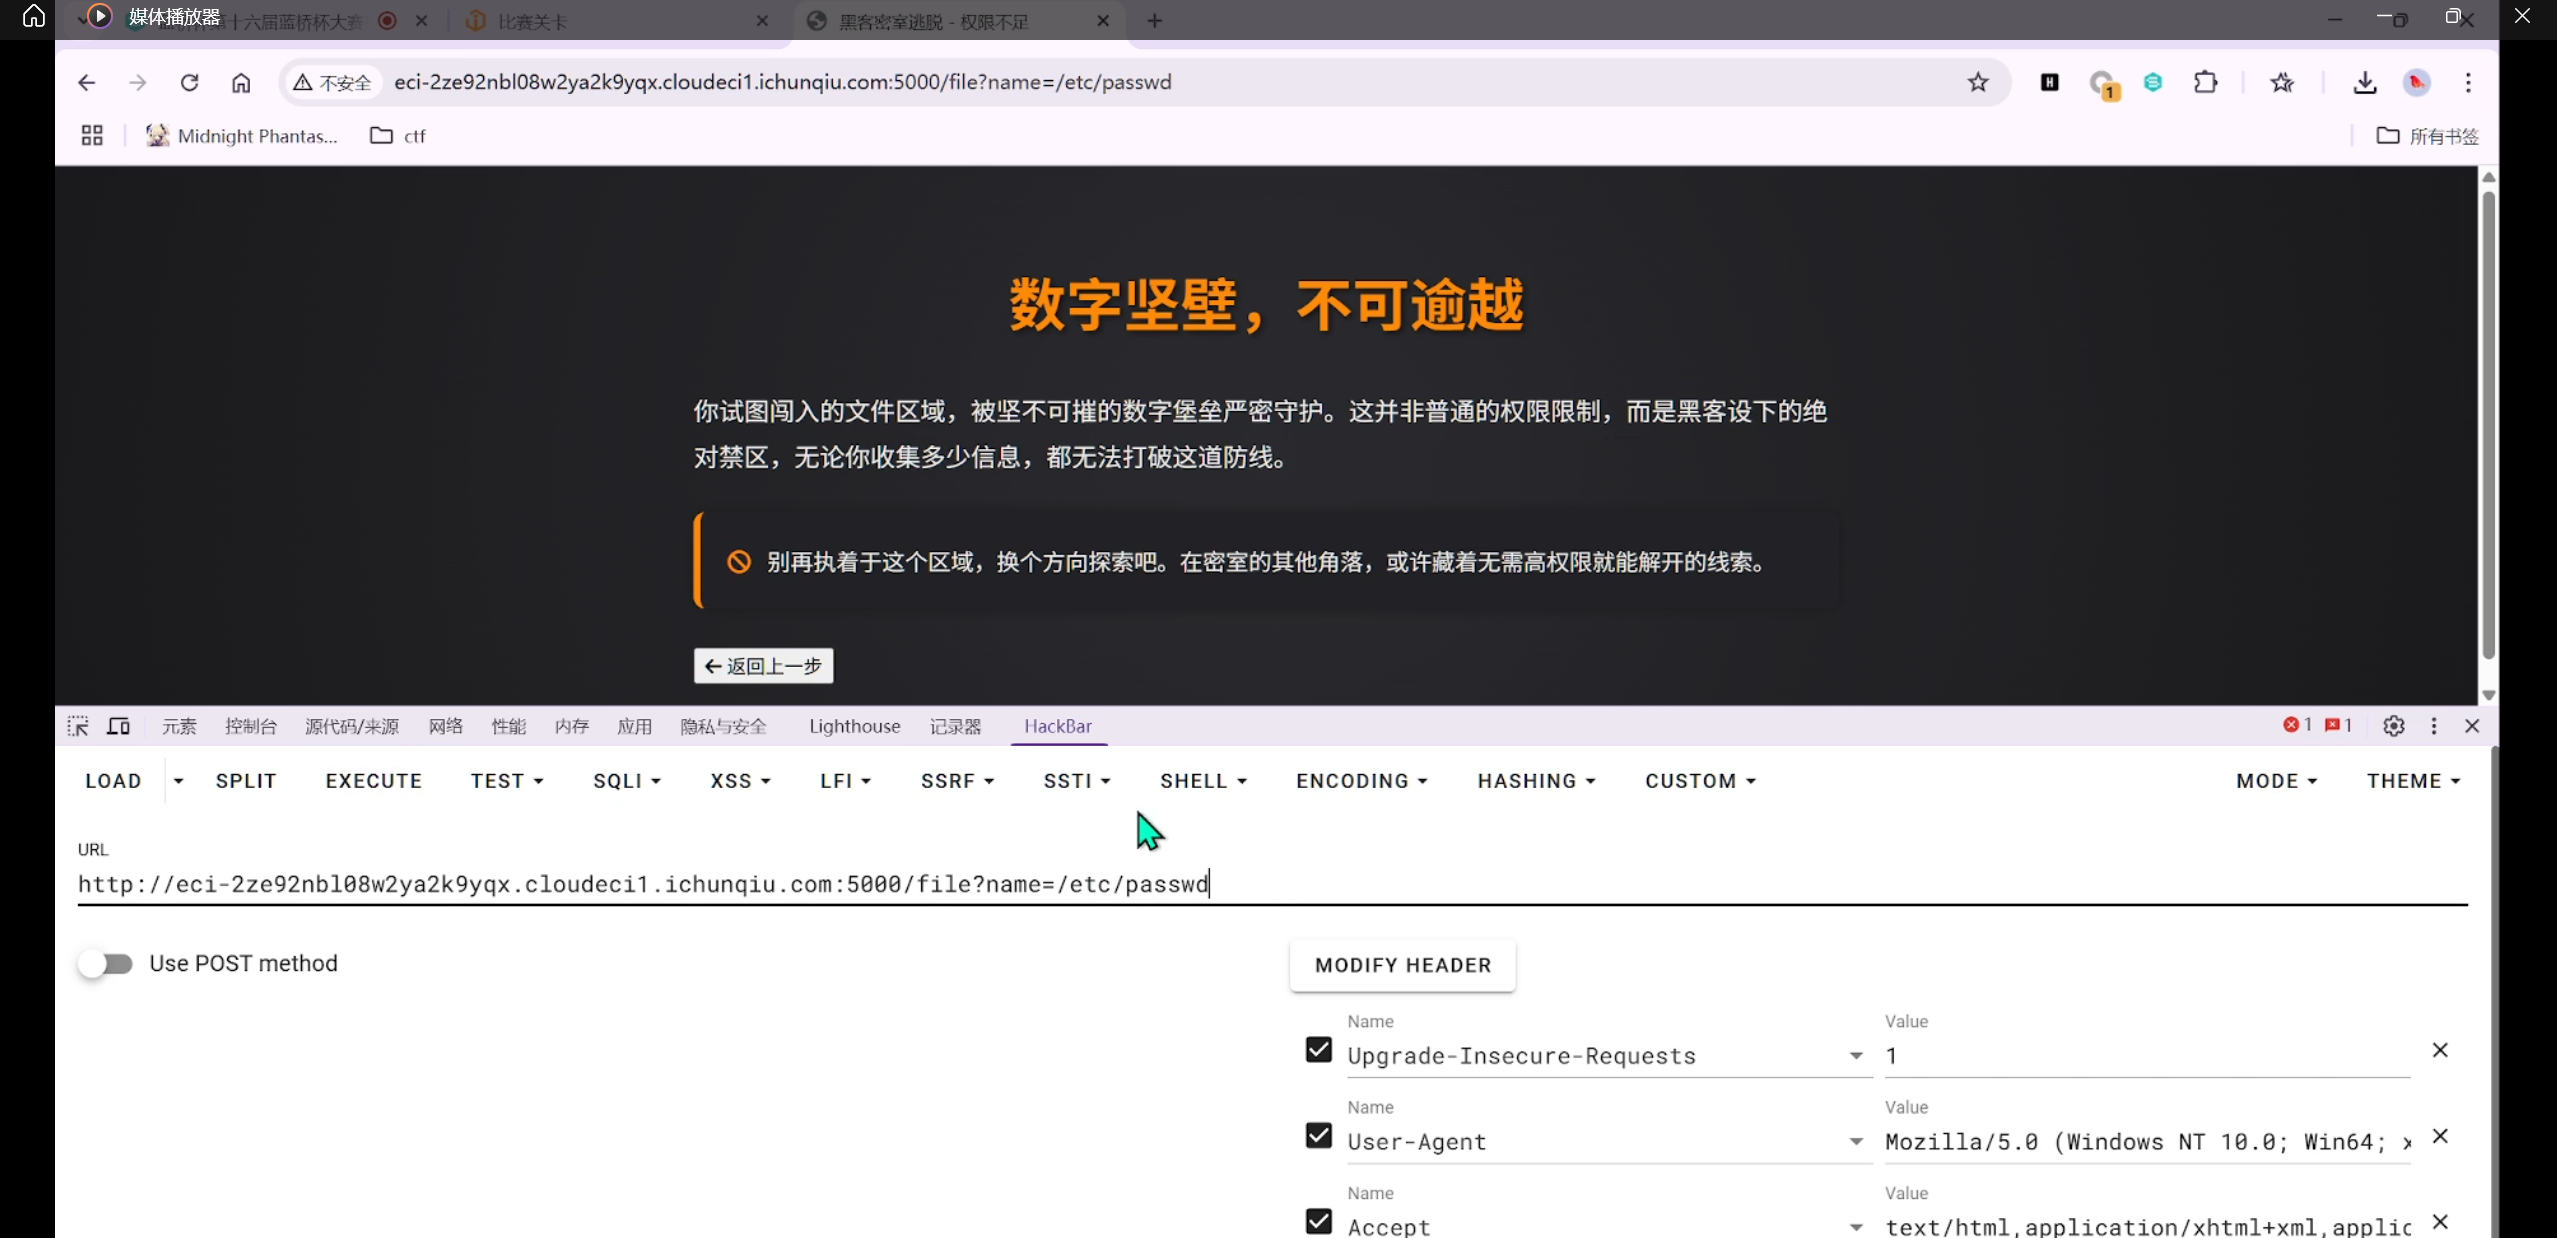Bookmark this page with star icon
2557x1238 pixels.
(x=1977, y=83)
